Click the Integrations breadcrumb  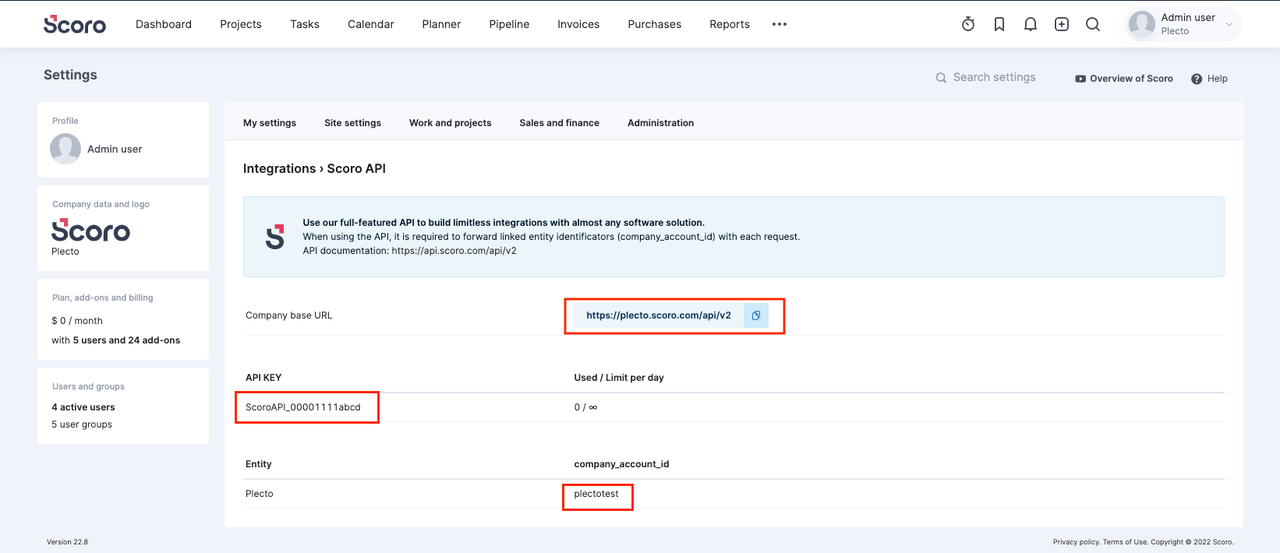click(279, 169)
